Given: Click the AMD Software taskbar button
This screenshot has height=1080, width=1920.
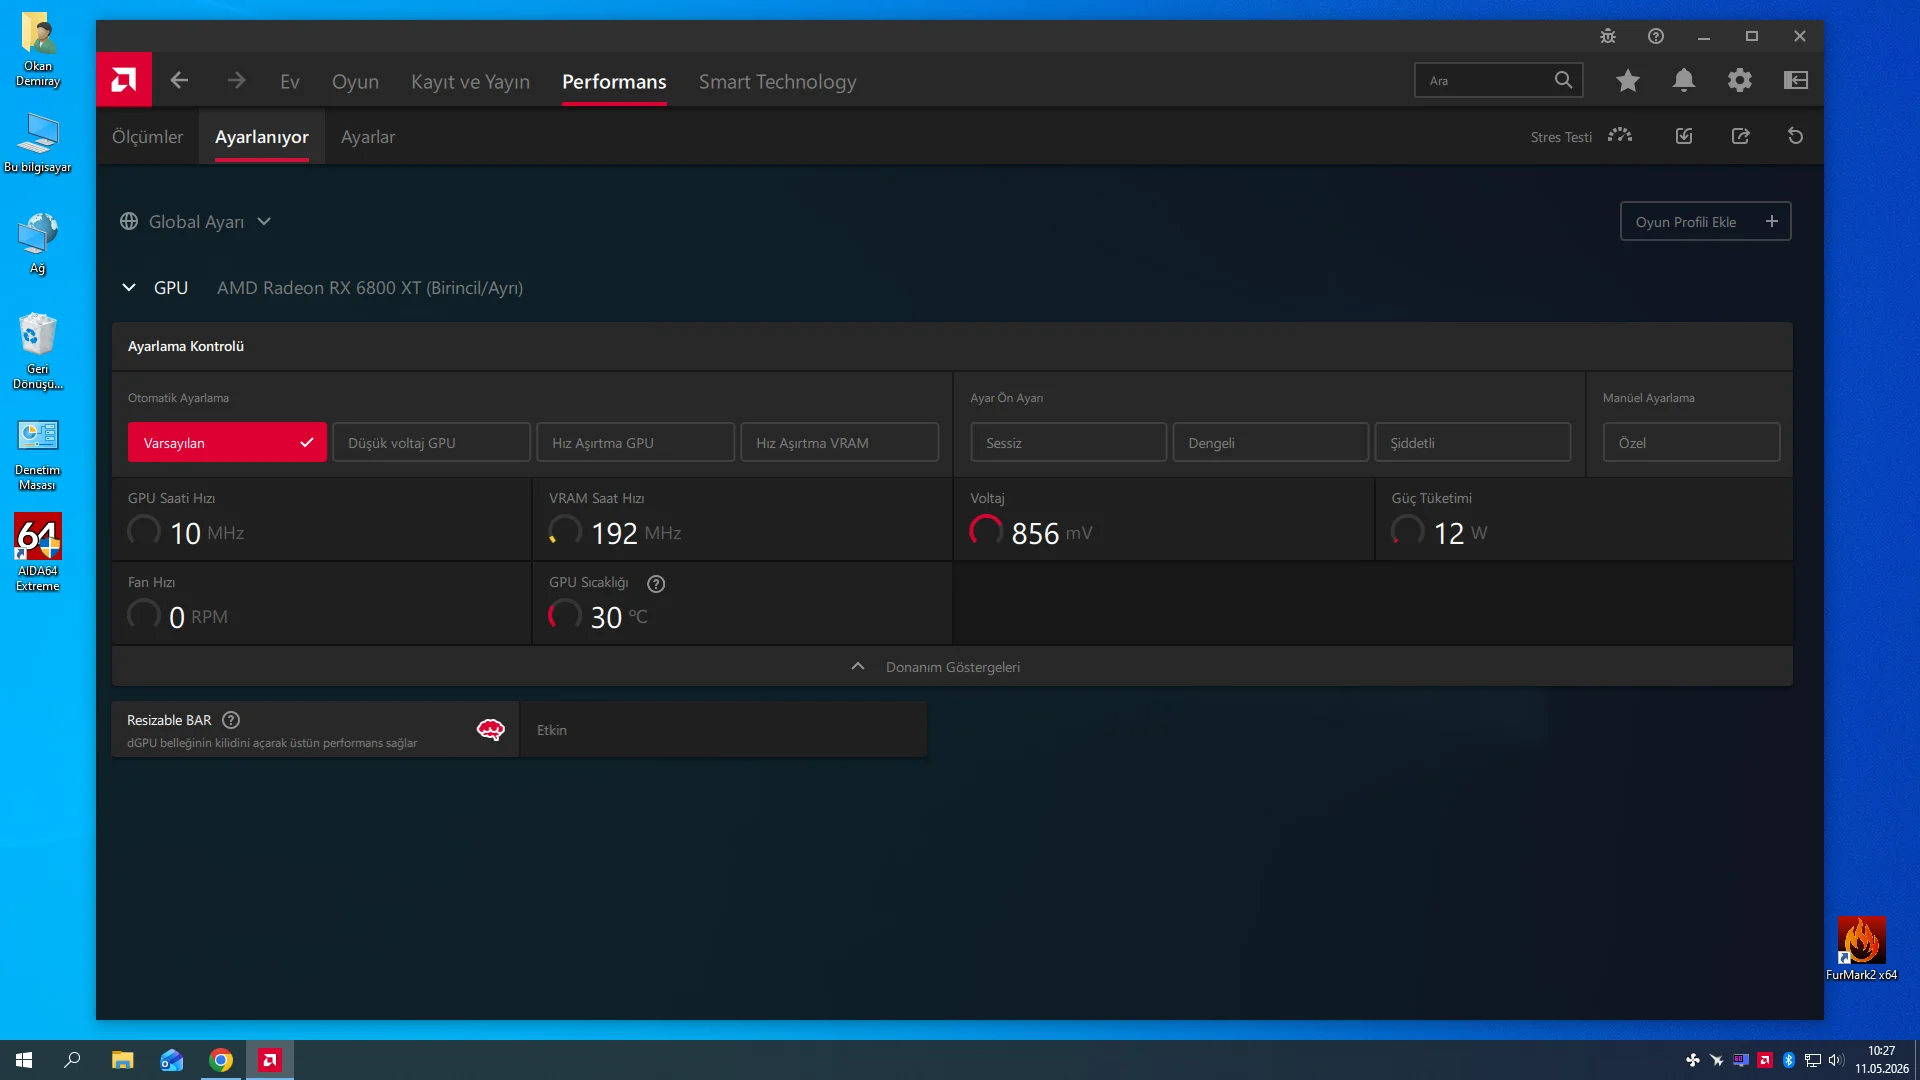Looking at the screenshot, I should pyautogui.click(x=270, y=1060).
